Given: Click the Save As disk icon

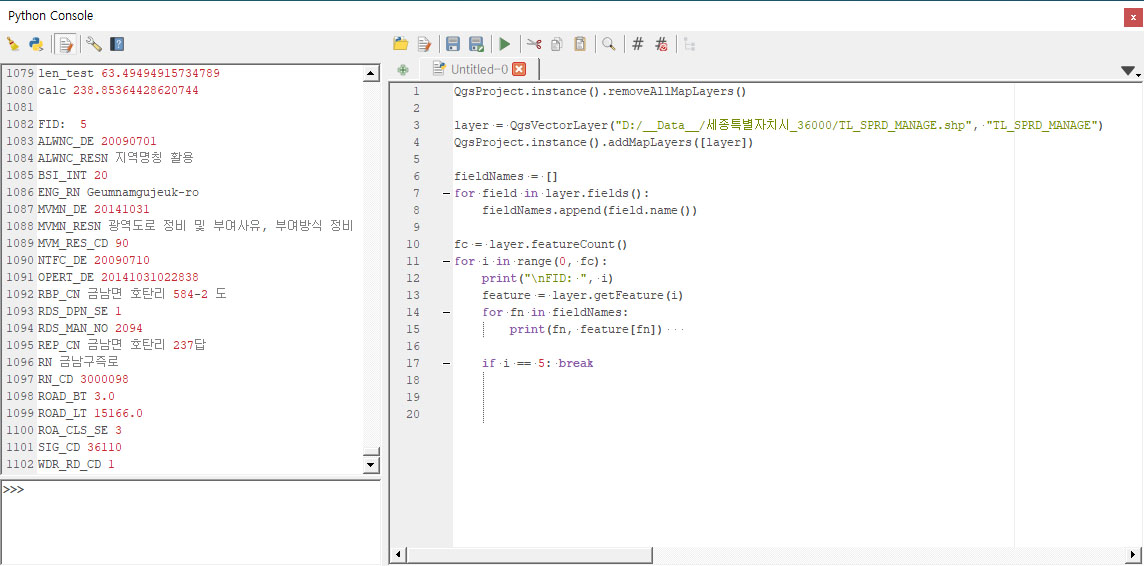Looking at the screenshot, I should [x=476, y=44].
